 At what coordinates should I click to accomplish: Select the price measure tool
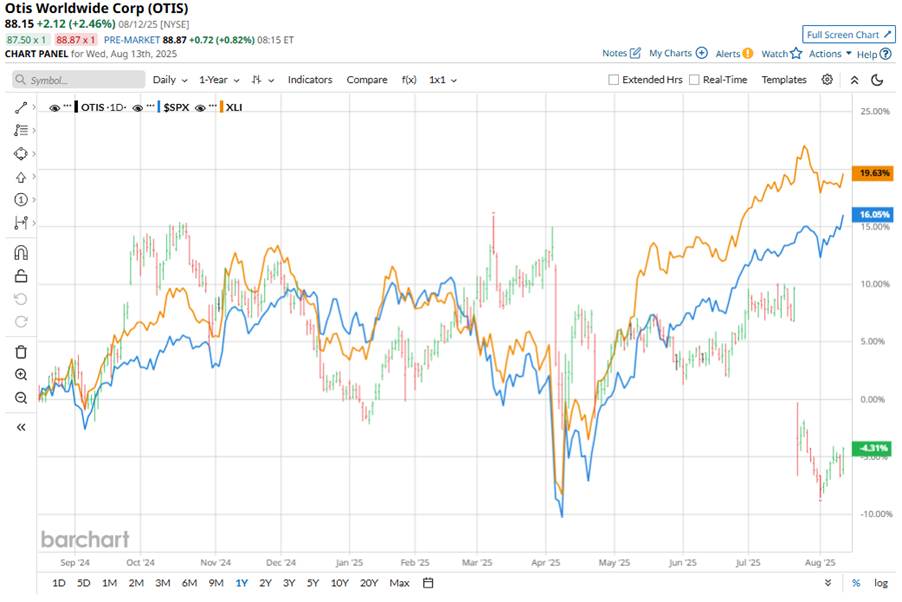pos(21,223)
